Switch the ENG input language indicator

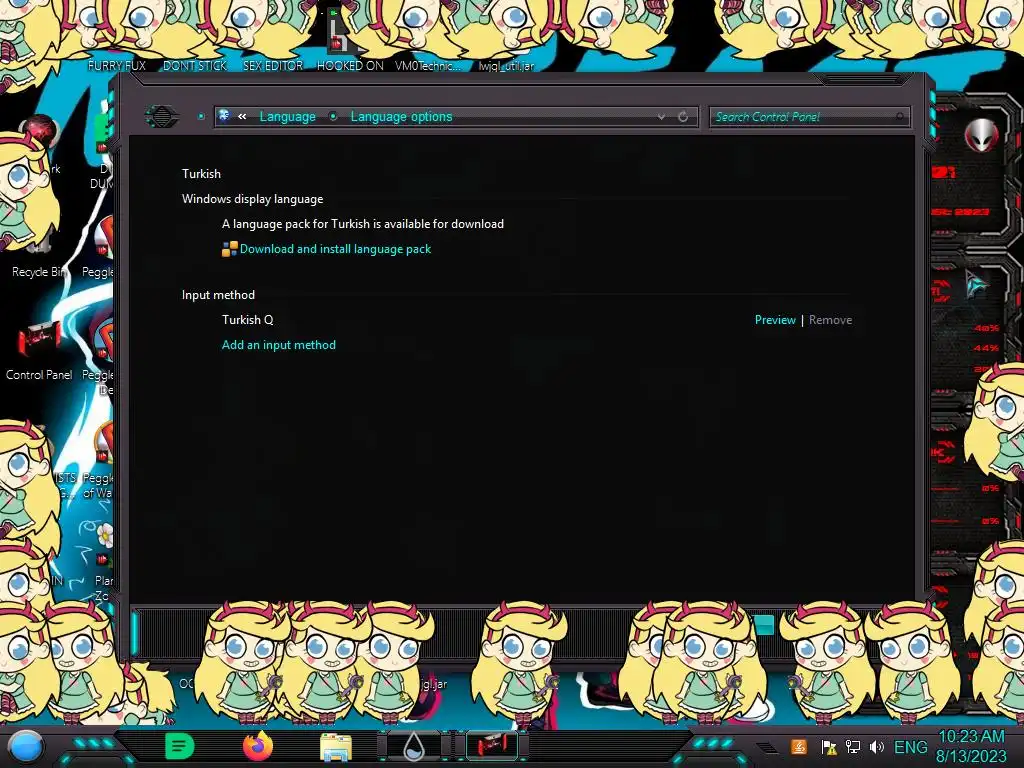click(x=910, y=747)
